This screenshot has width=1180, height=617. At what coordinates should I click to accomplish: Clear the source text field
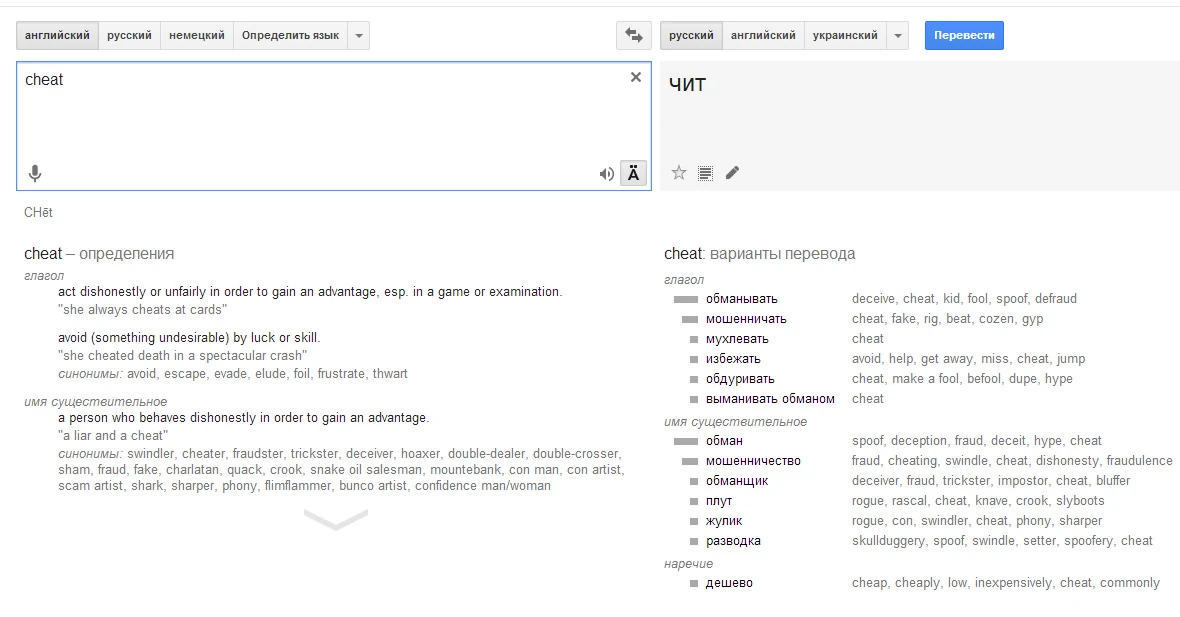coord(635,78)
